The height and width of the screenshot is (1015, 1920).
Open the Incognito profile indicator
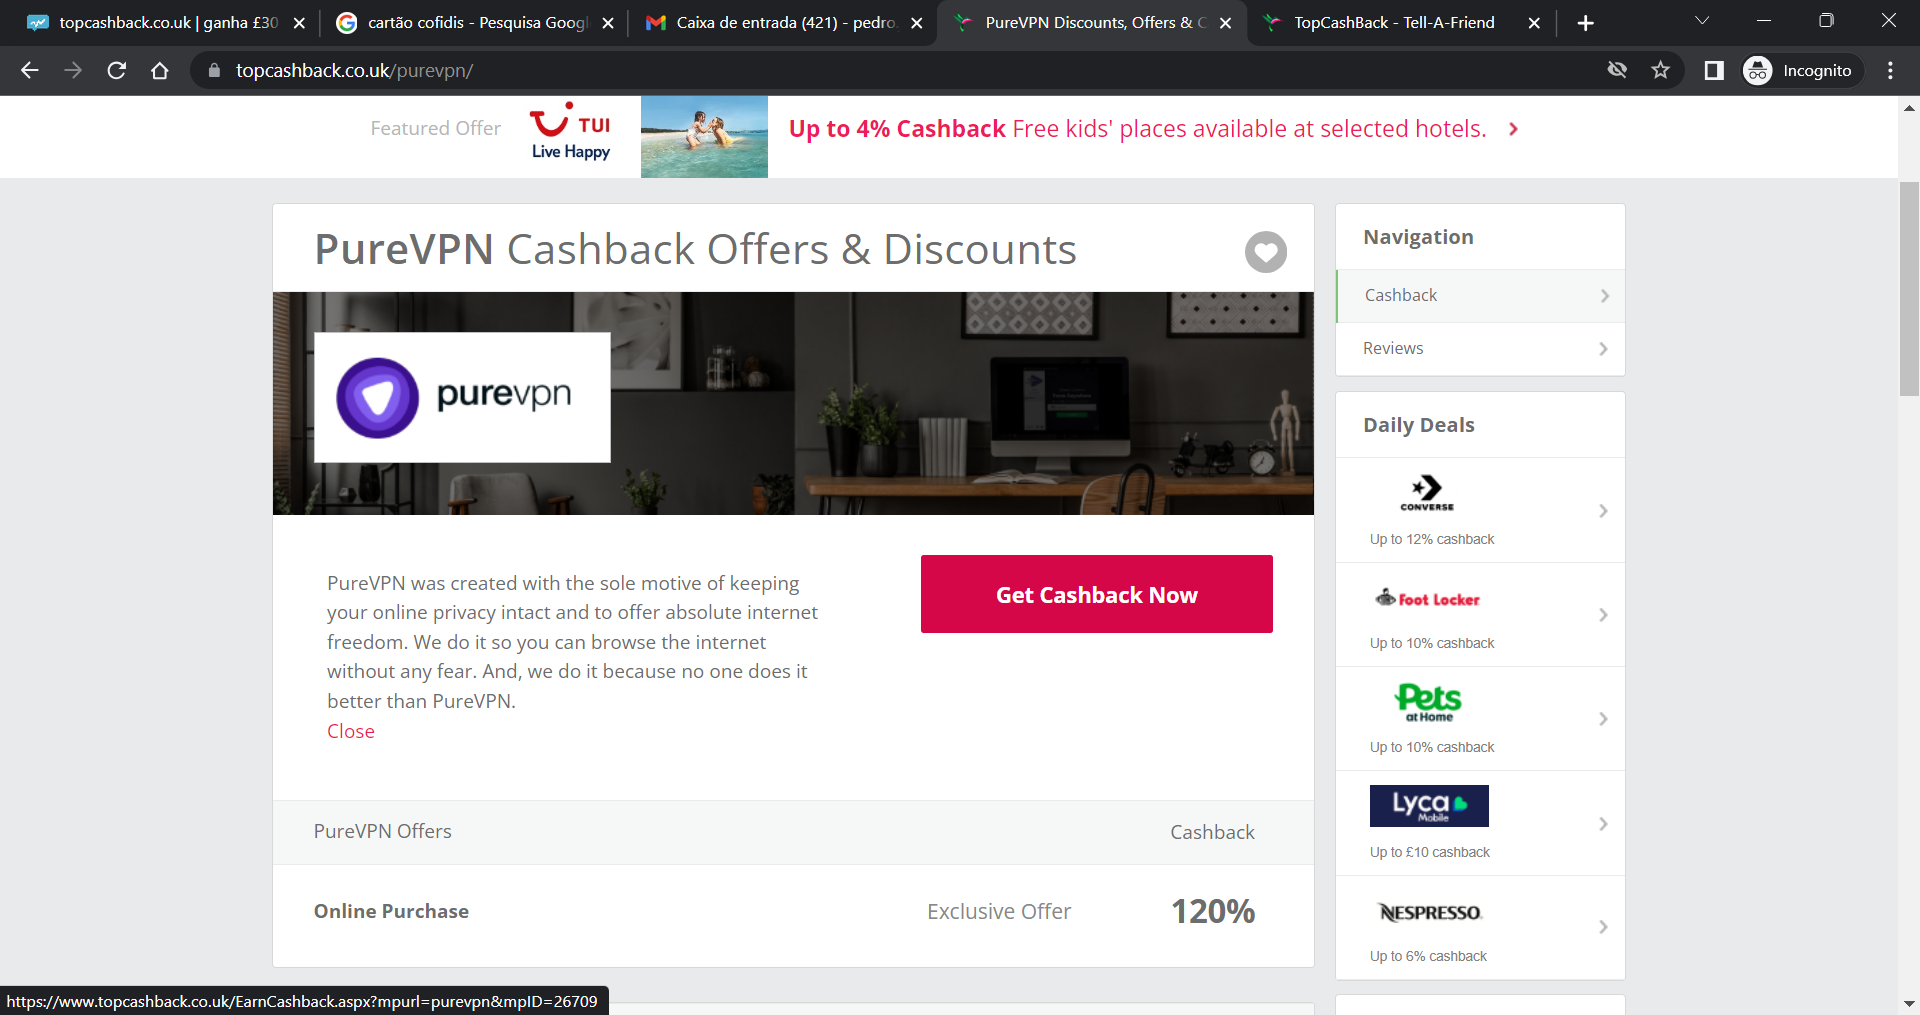click(1801, 70)
